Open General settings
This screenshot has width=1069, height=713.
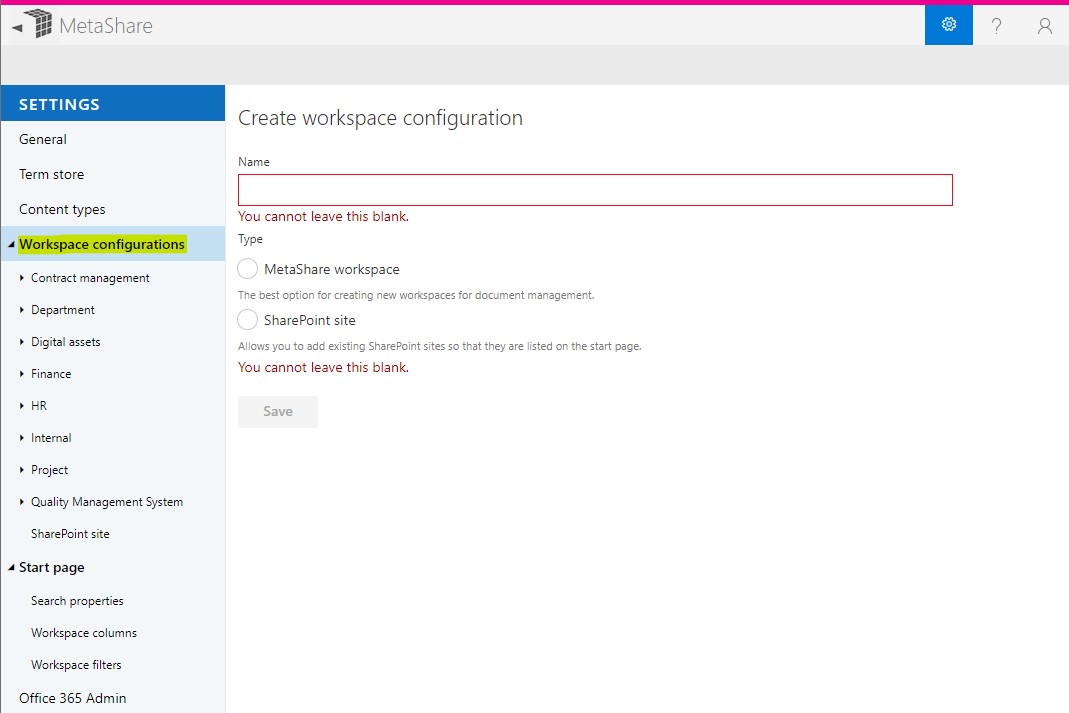[x=43, y=139]
